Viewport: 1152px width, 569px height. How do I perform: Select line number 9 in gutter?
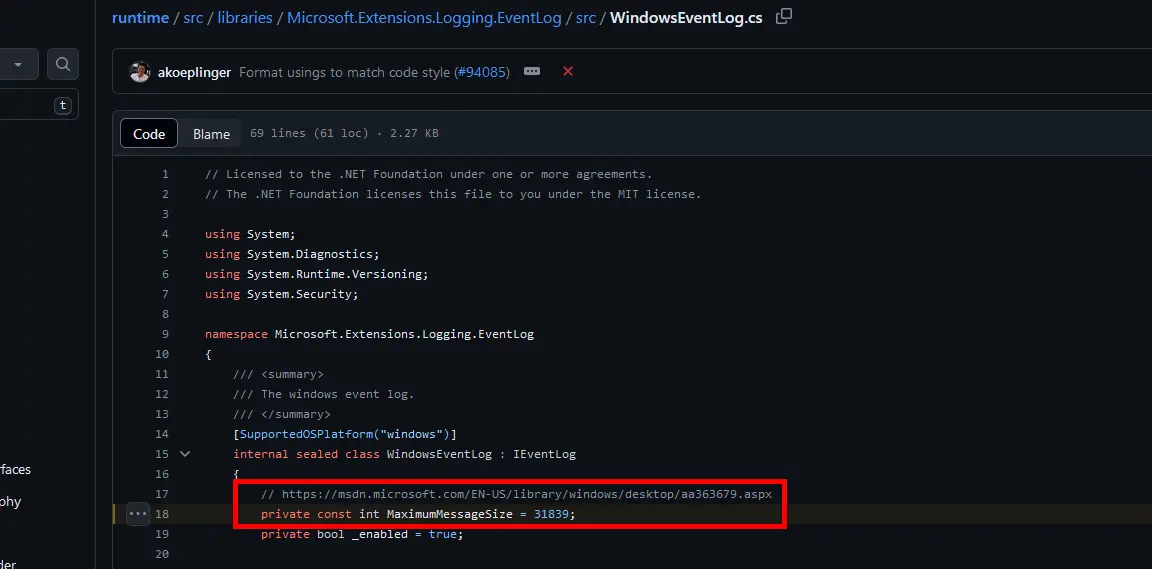coord(165,334)
